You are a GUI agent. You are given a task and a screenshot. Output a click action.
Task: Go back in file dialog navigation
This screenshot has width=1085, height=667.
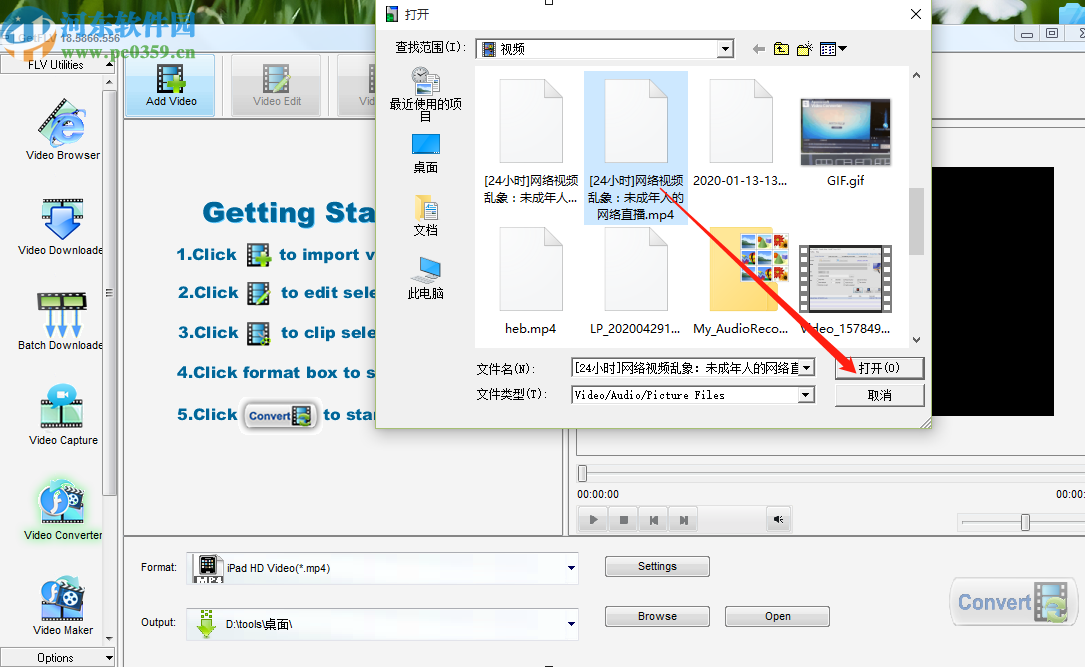758,49
